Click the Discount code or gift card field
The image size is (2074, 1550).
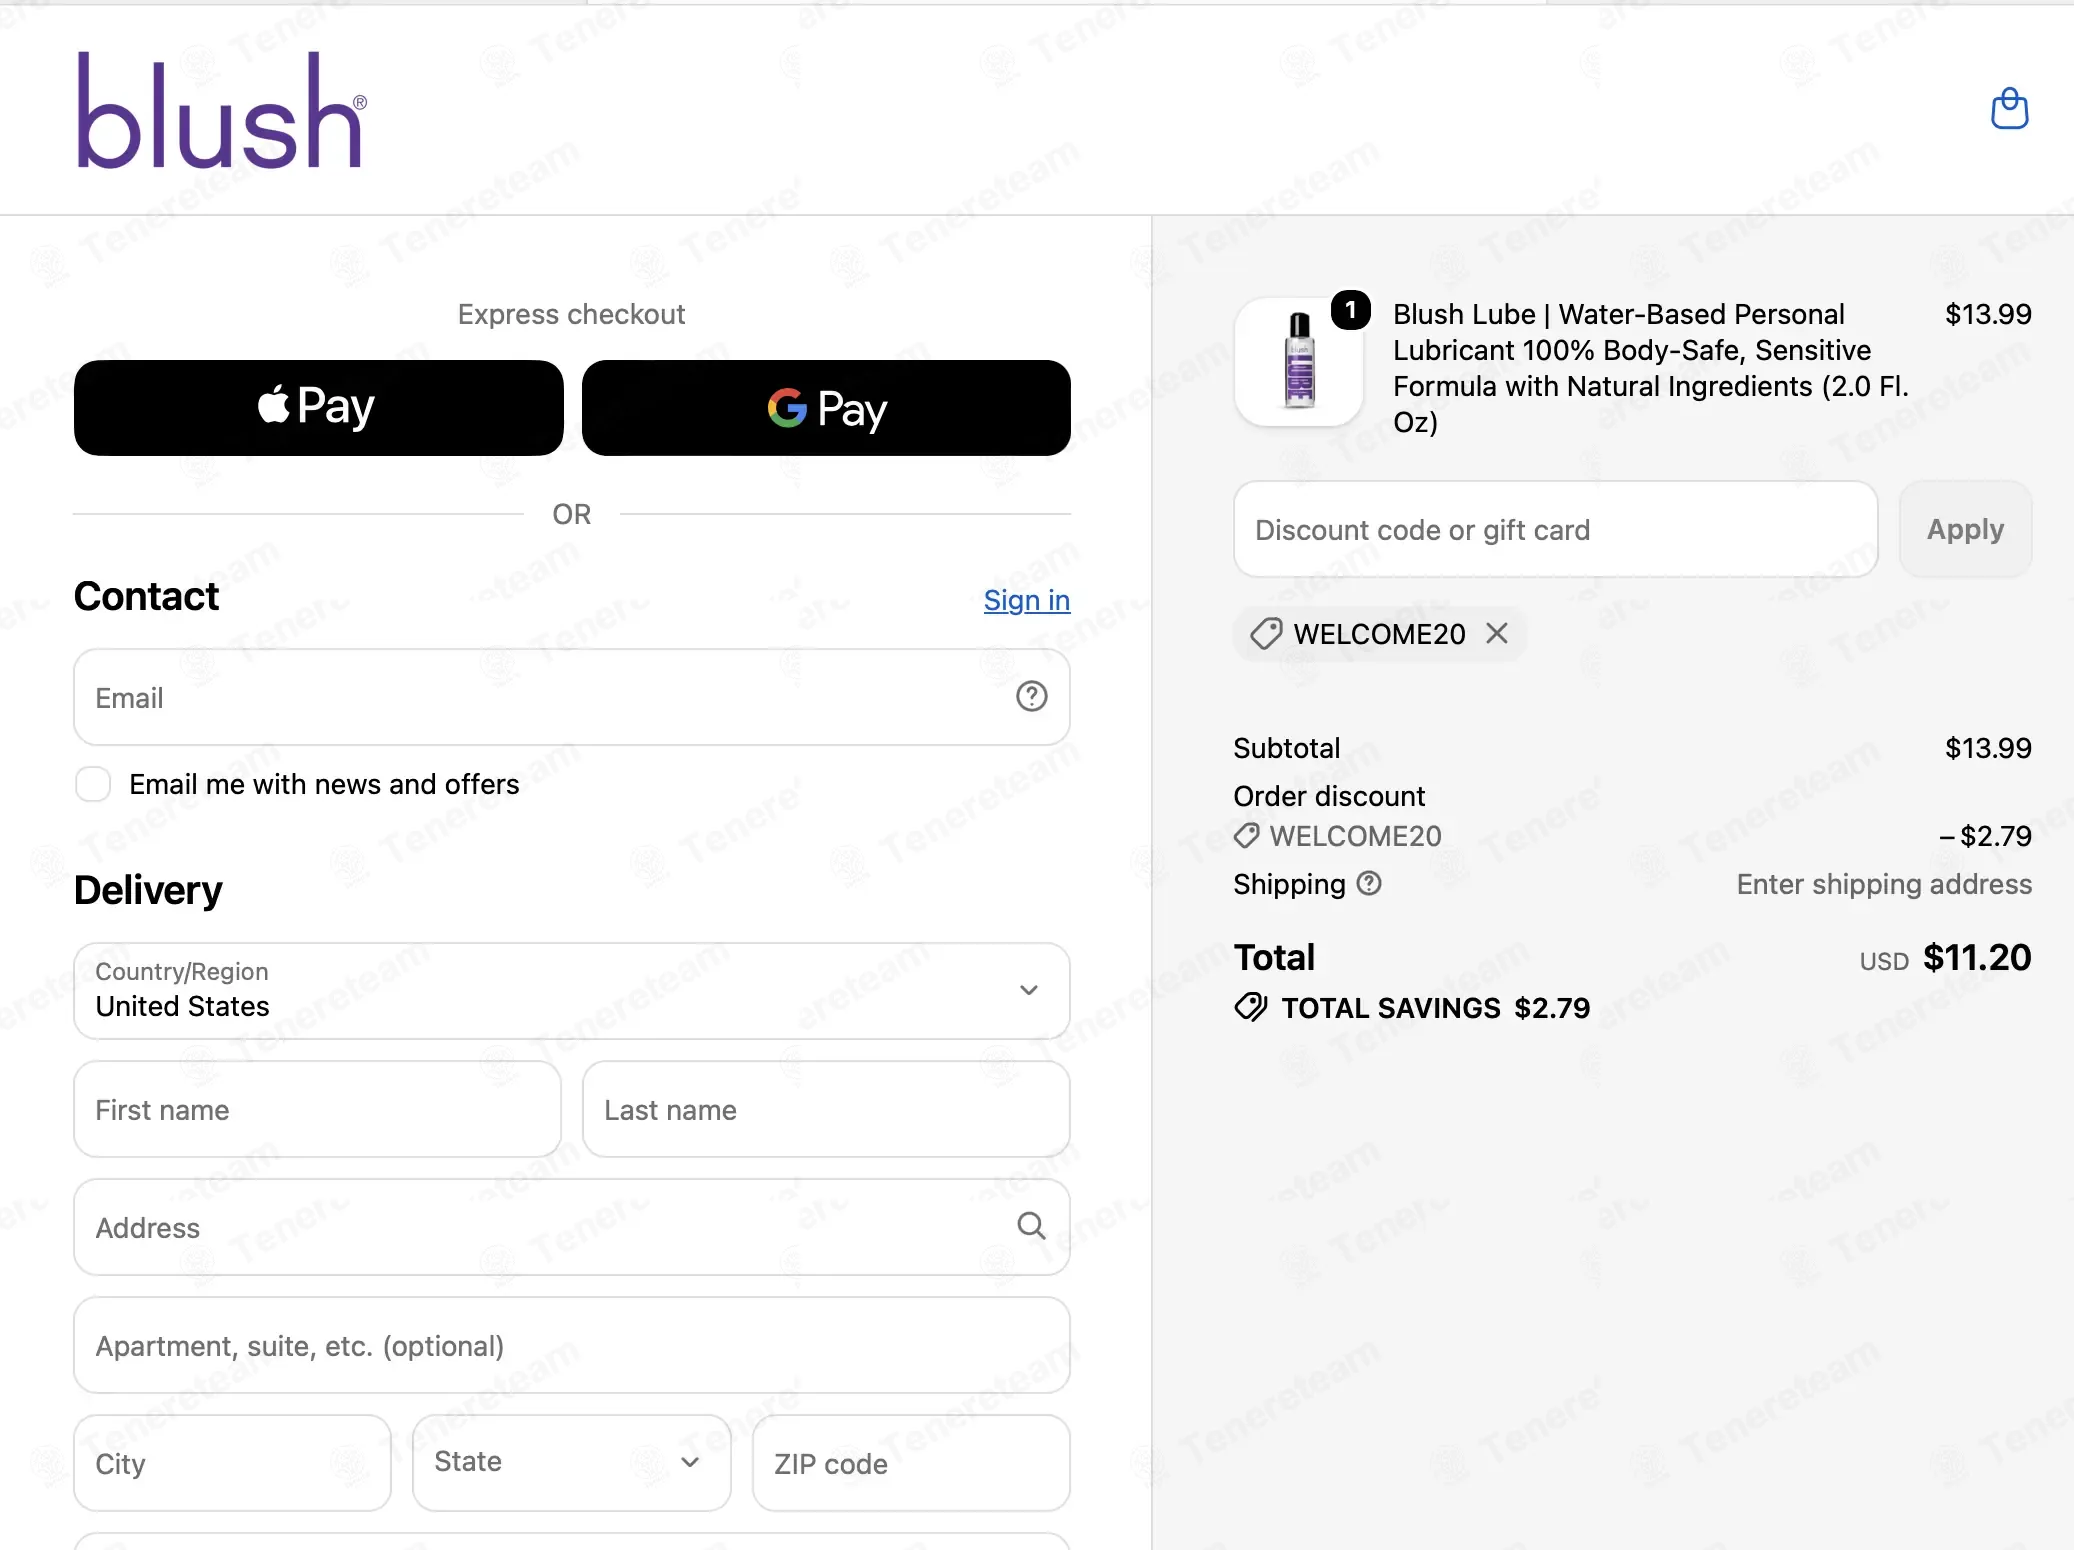(1555, 529)
